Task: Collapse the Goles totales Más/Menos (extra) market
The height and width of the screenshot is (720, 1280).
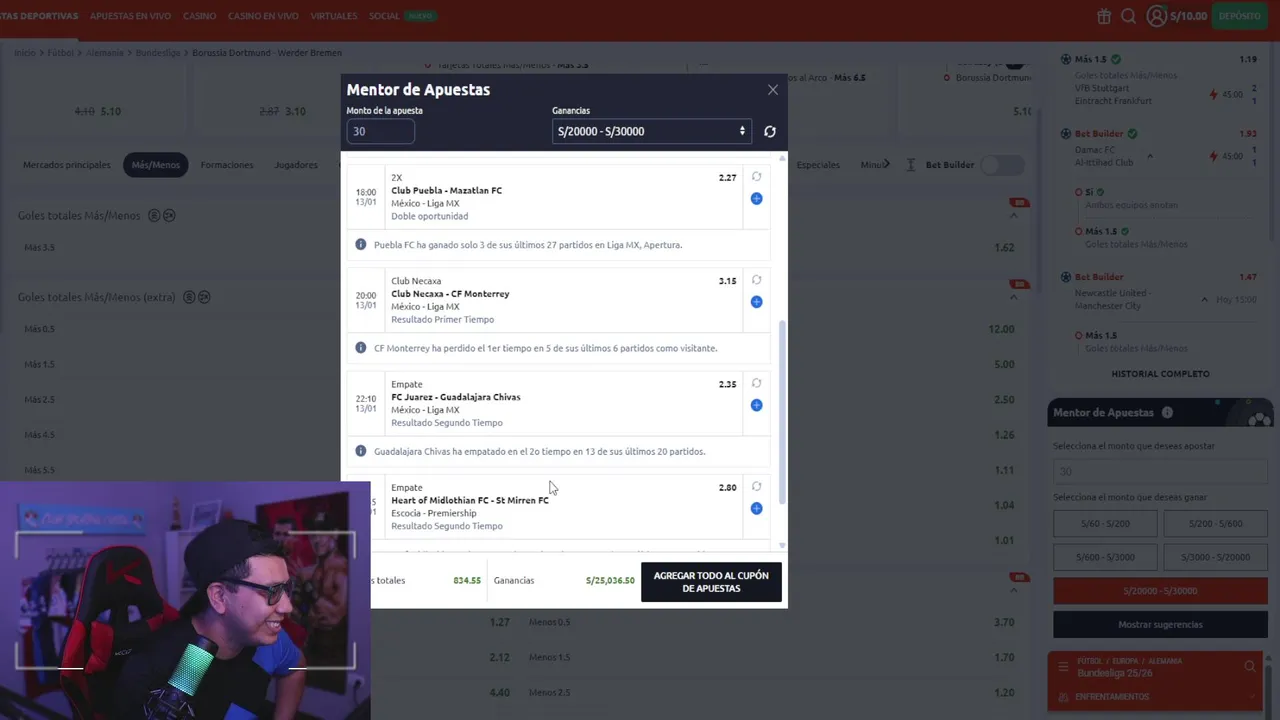Action: coord(1013,297)
